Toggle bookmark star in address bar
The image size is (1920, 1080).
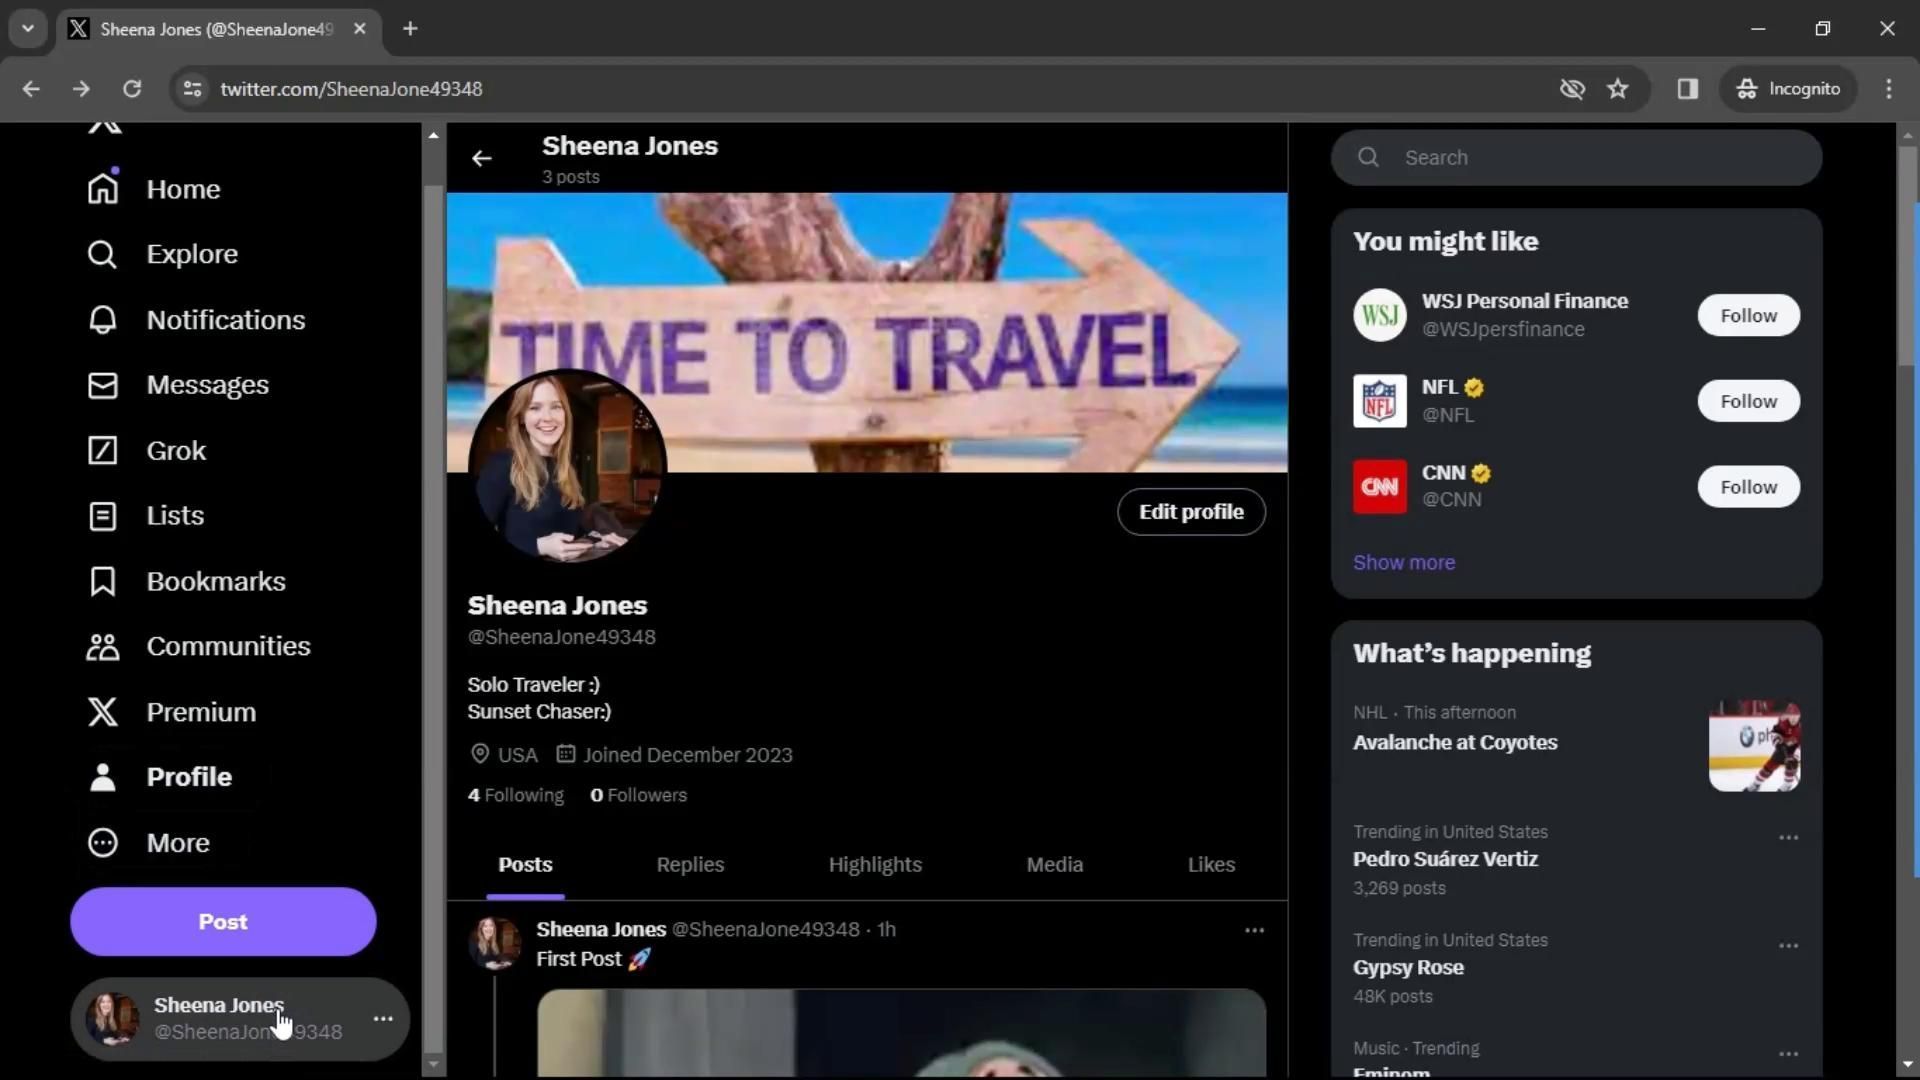pos(1618,89)
